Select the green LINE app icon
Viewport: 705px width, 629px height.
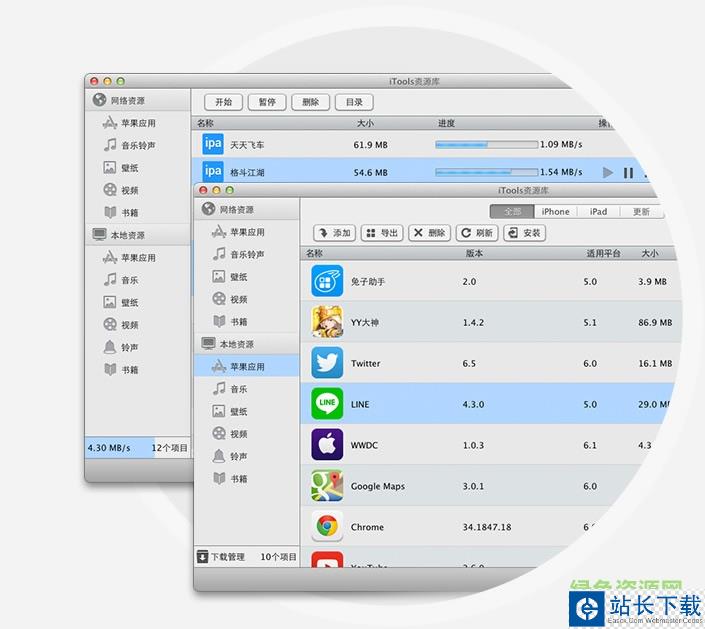[x=327, y=404]
